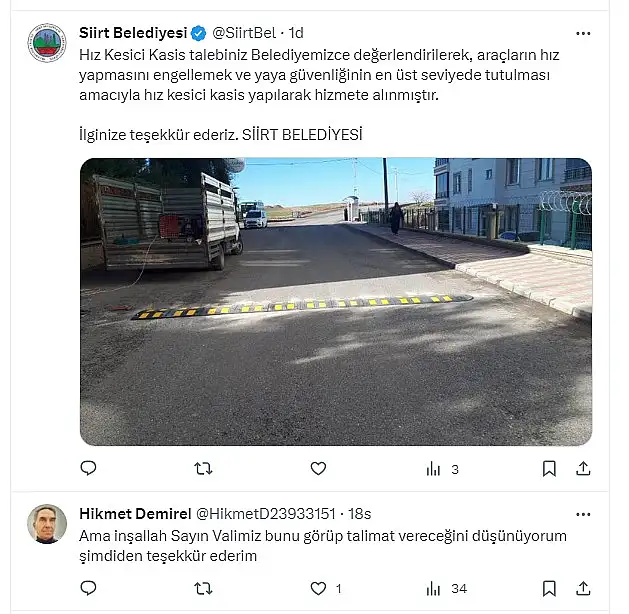
Task: Retweet Hikmet Demirel's reply
Action: 203,589
